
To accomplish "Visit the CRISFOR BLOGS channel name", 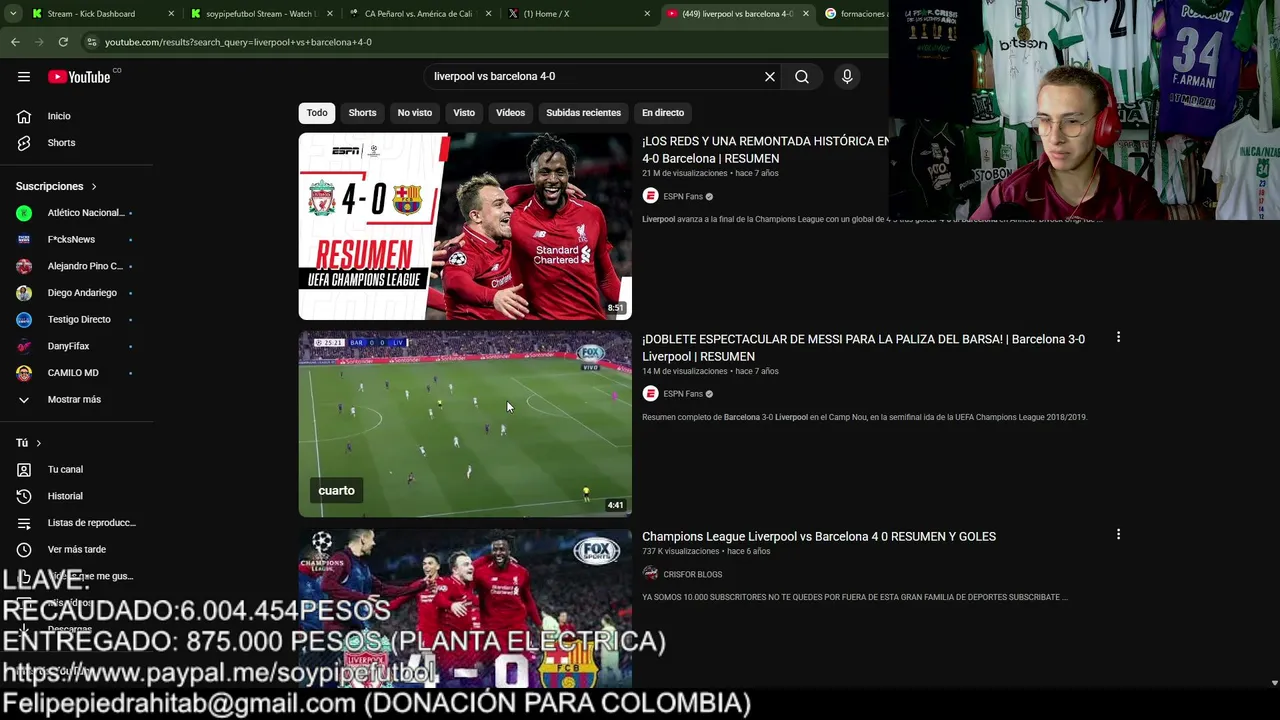I will click(x=692, y=575).
